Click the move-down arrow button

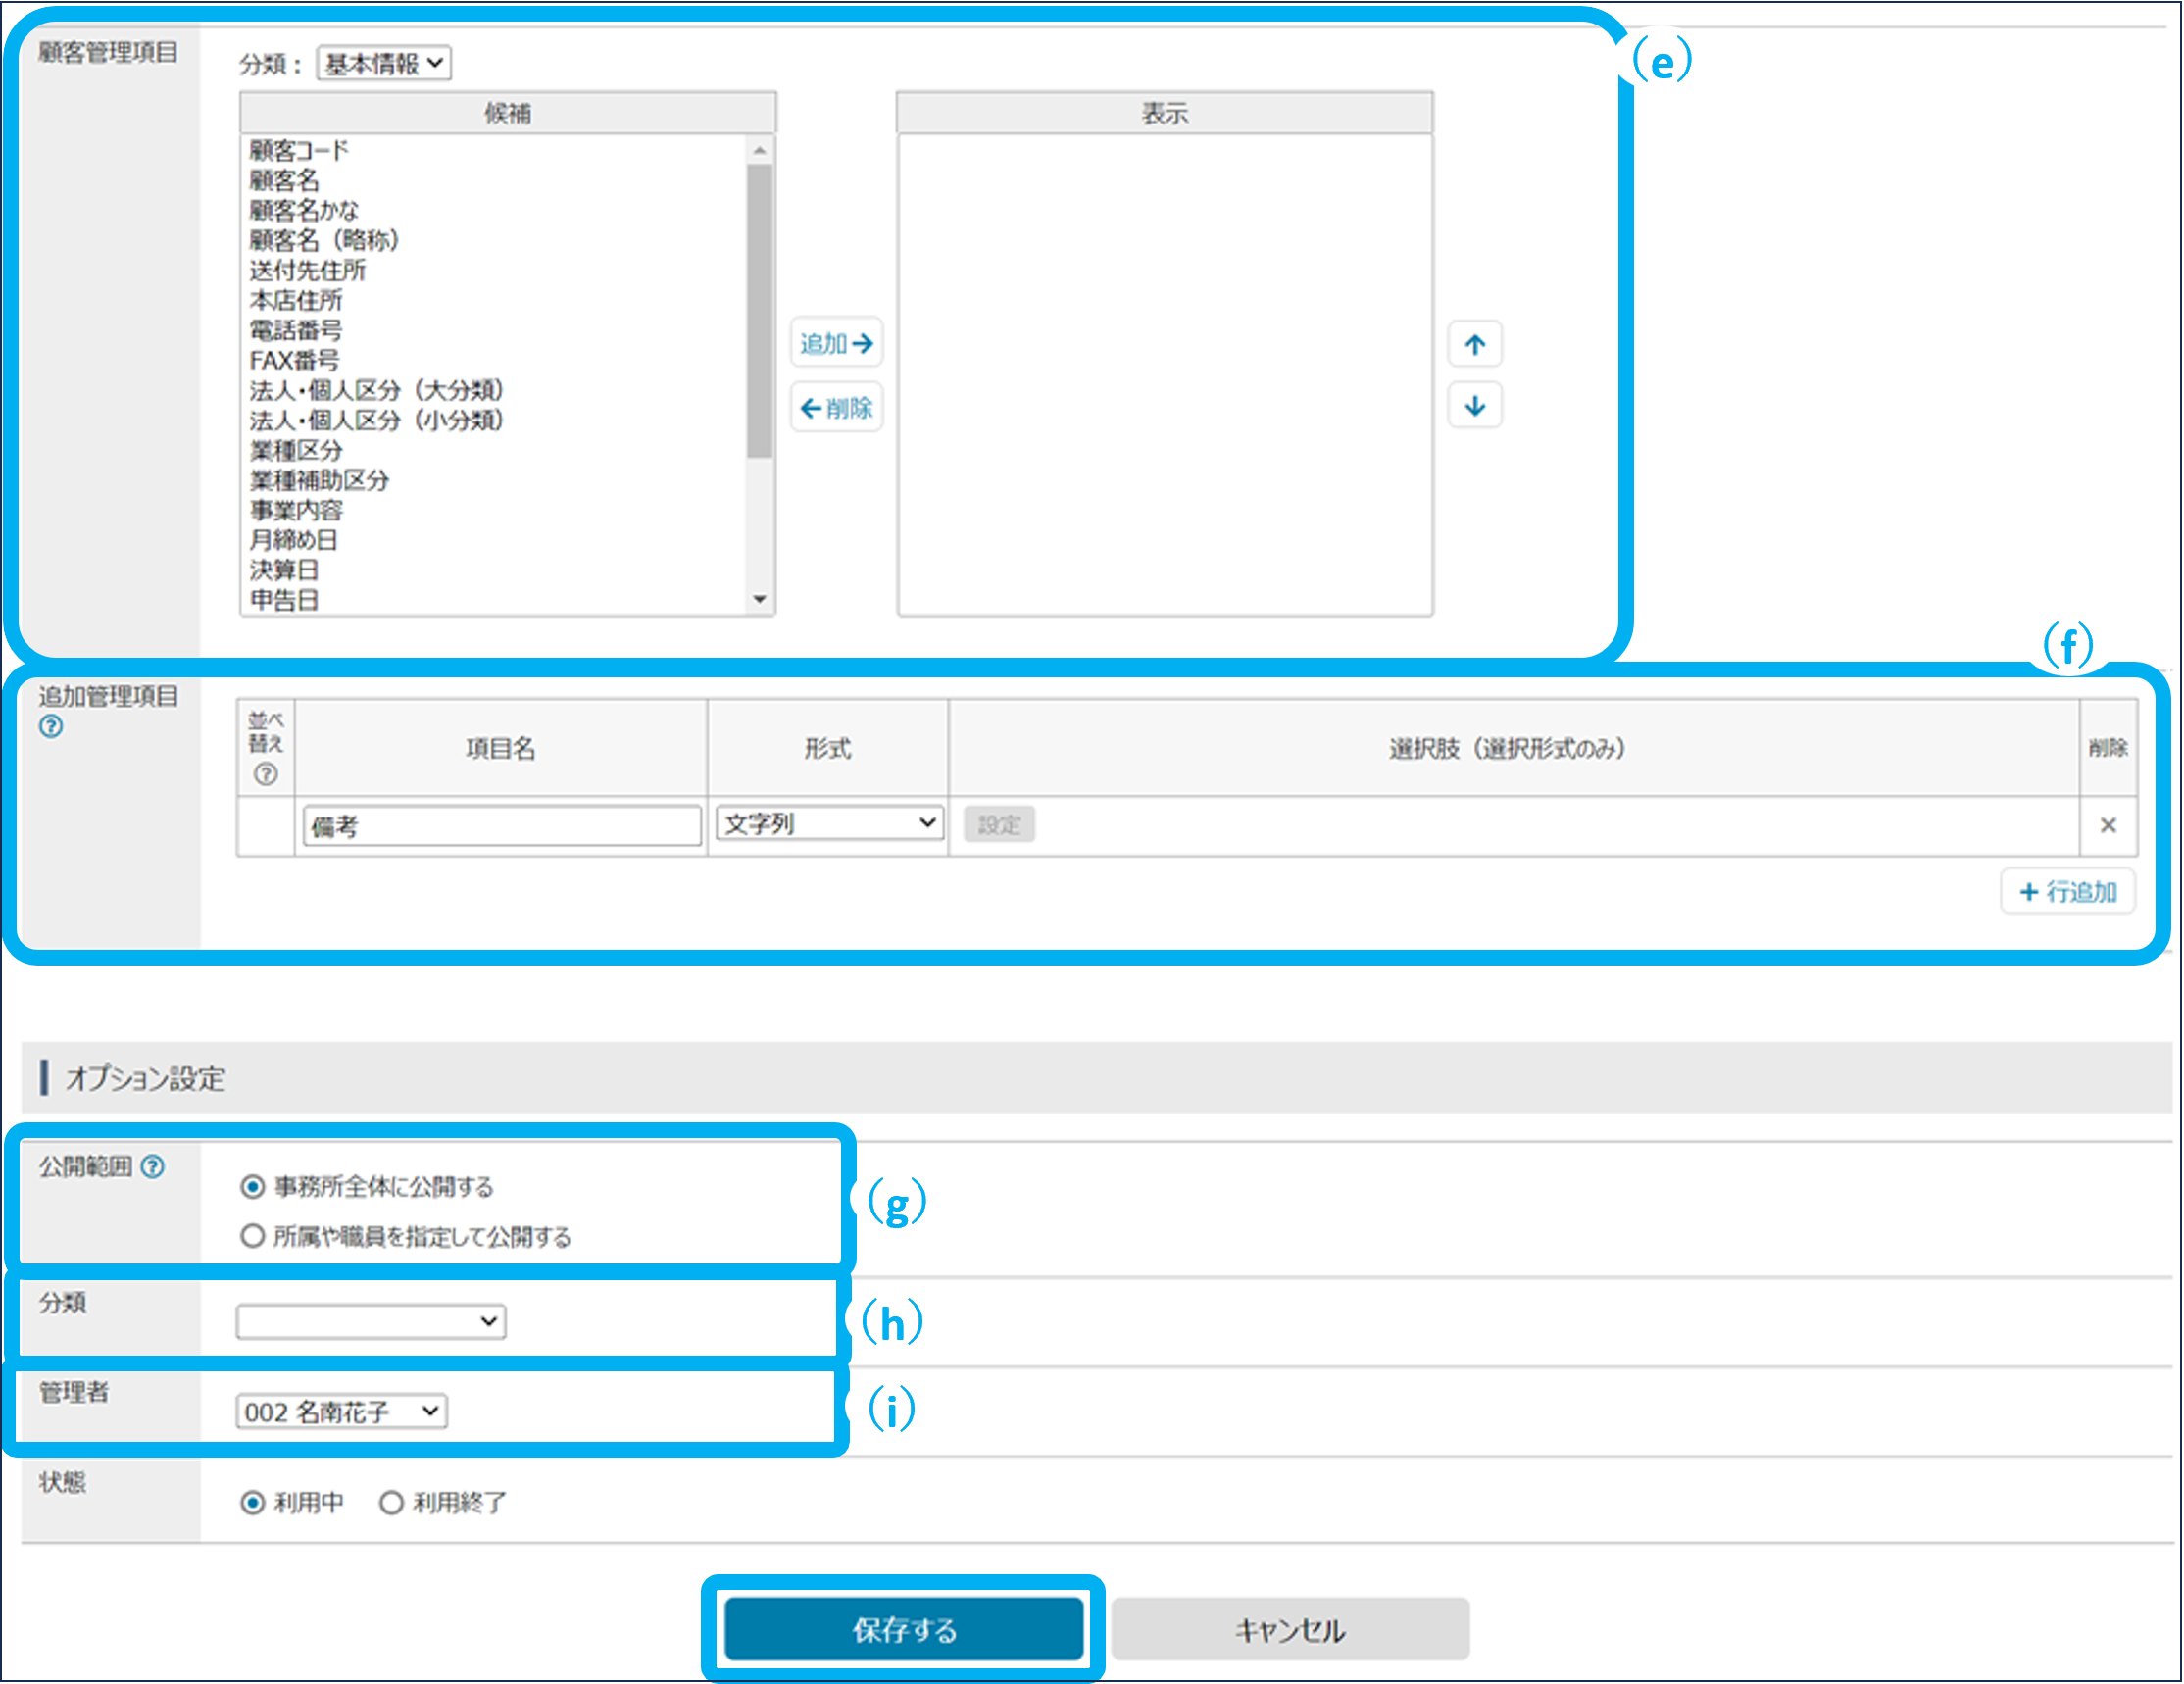1474,406
